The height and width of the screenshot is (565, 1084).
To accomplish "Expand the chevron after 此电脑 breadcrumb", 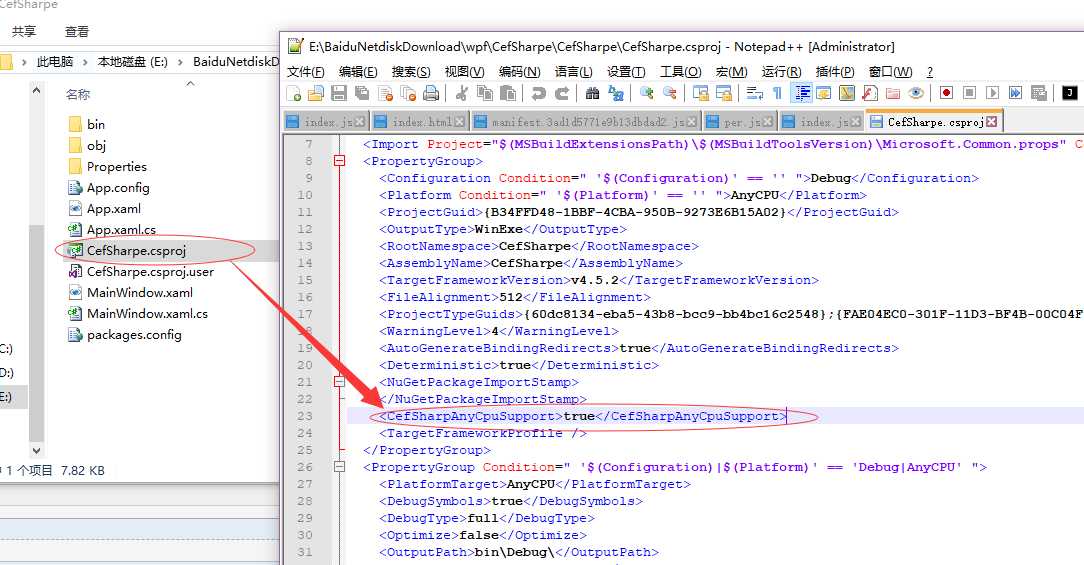I will tap(85, 62).
